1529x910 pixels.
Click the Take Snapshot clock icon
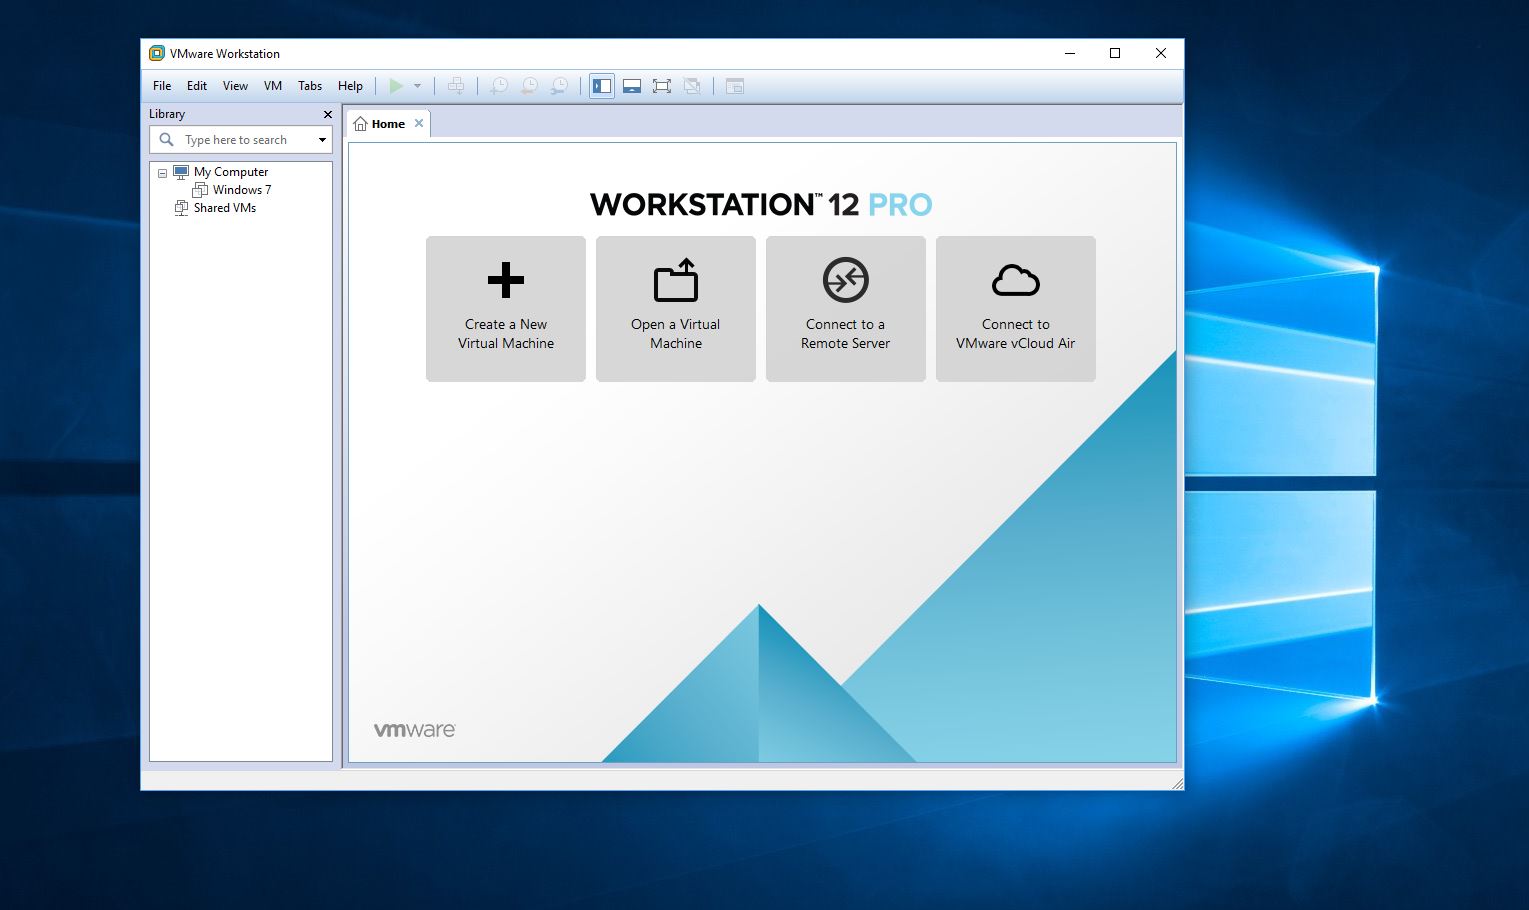tap(498, 86)
